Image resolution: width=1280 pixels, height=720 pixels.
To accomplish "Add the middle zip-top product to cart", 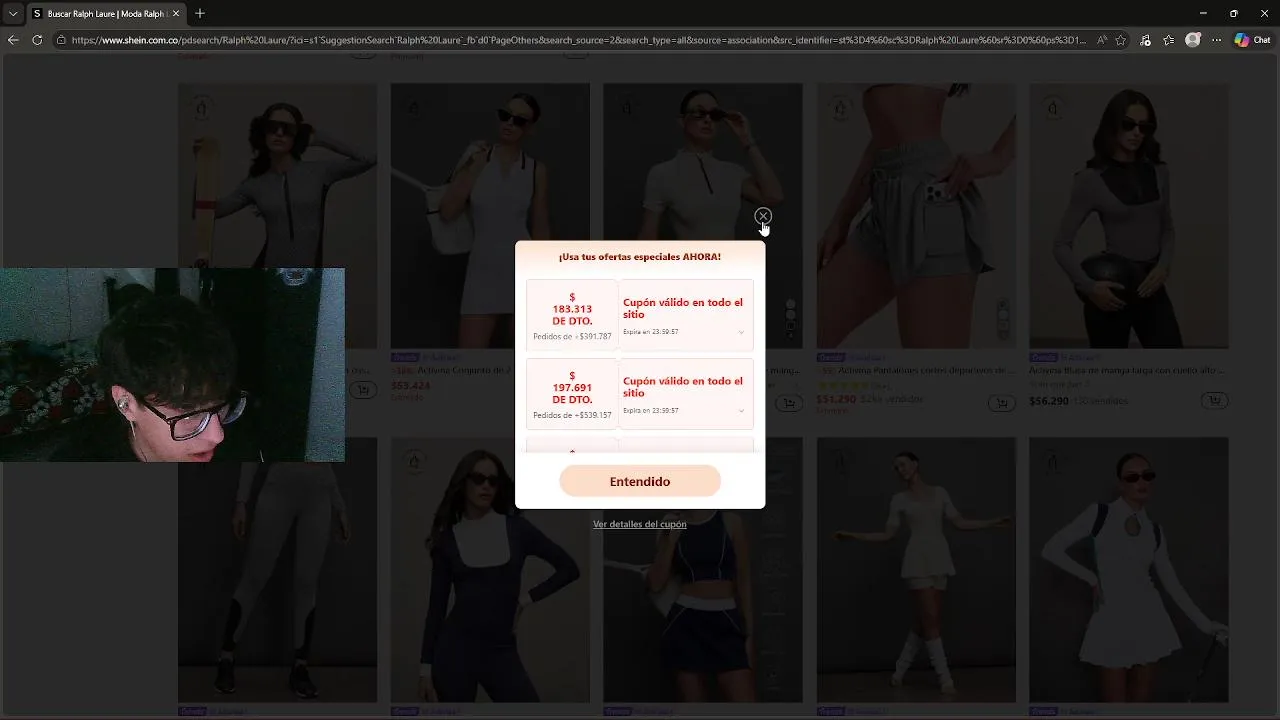I will click(x=789, y=403).
